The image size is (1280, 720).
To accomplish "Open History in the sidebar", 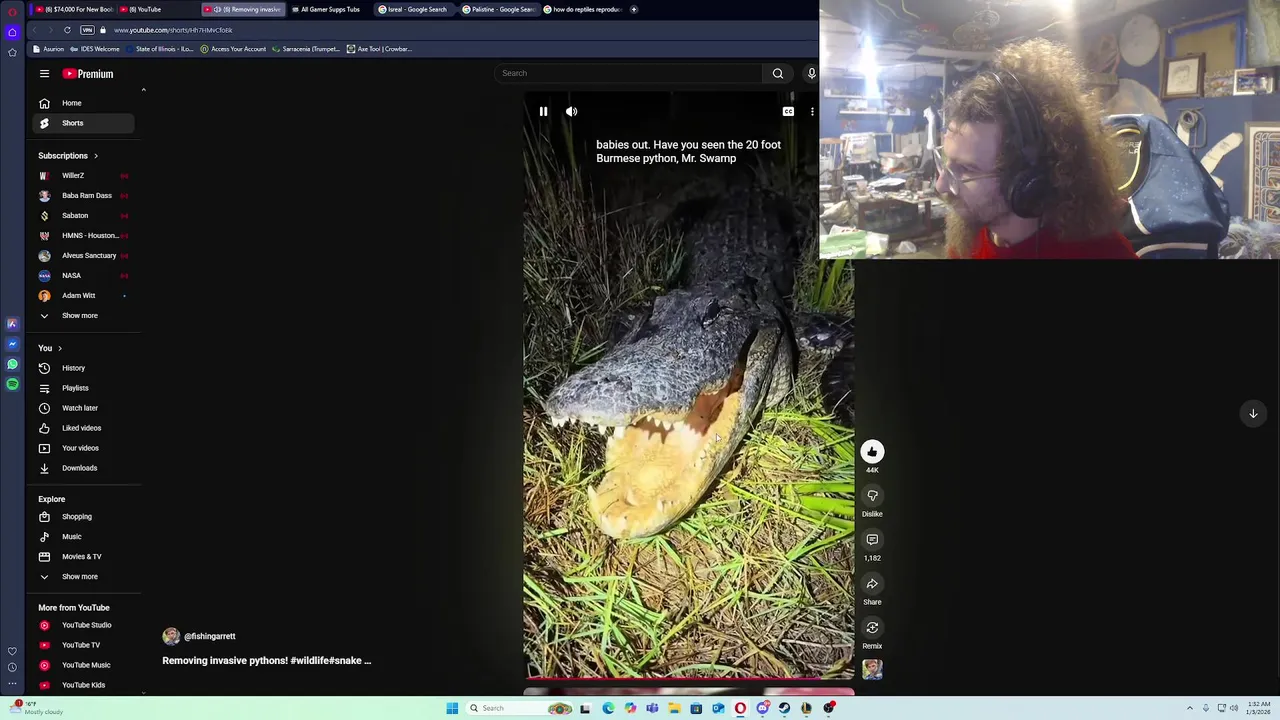I will coord(84,368).
